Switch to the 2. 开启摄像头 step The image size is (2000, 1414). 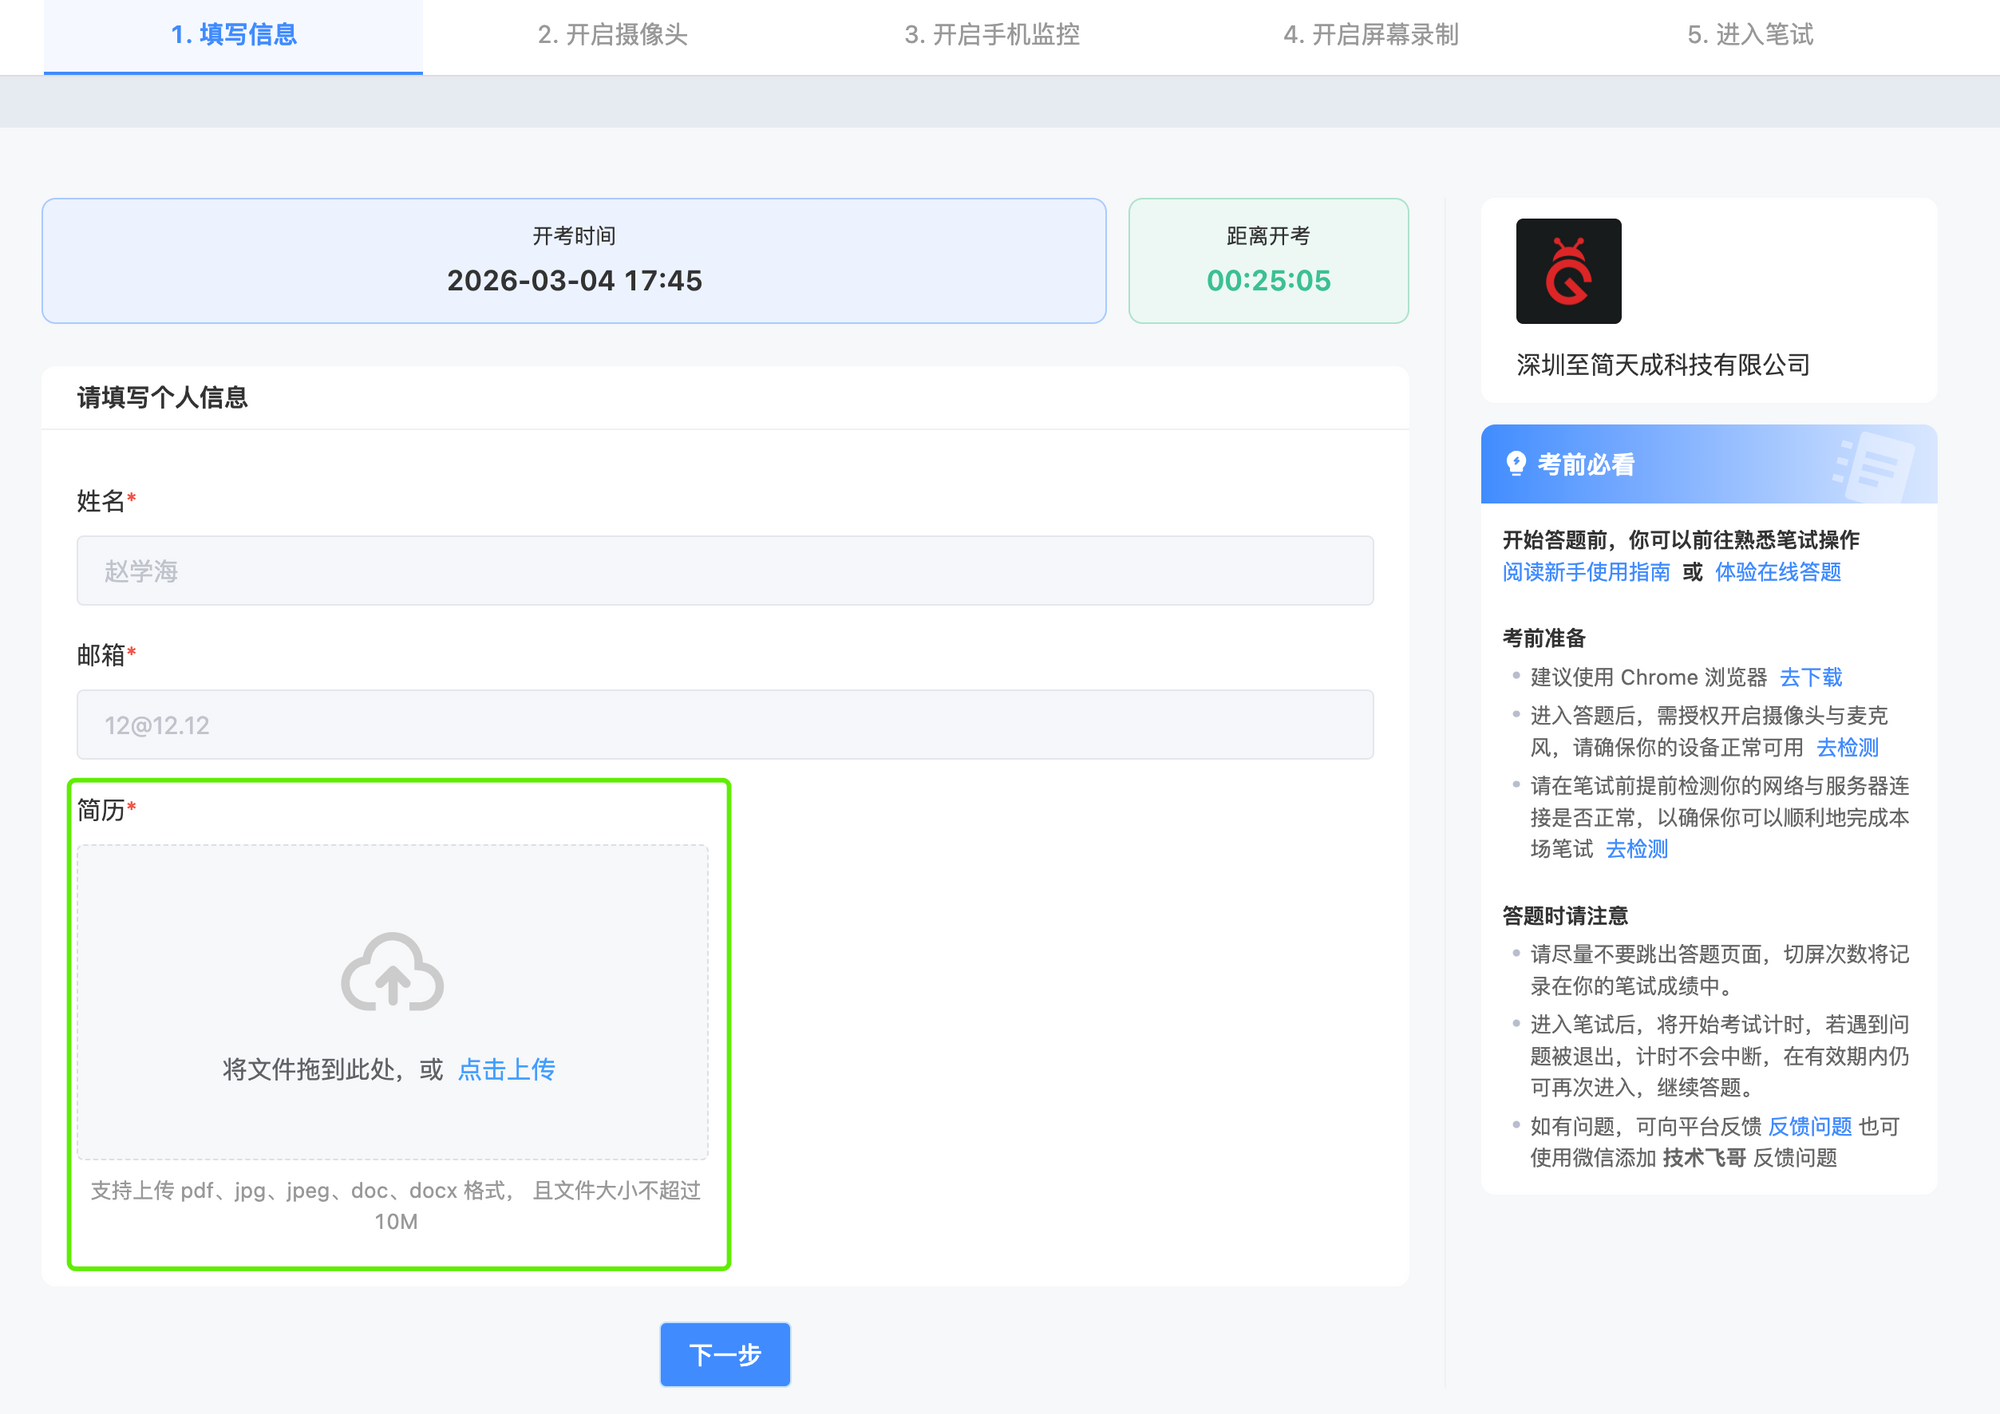click(x=612, y=35)
